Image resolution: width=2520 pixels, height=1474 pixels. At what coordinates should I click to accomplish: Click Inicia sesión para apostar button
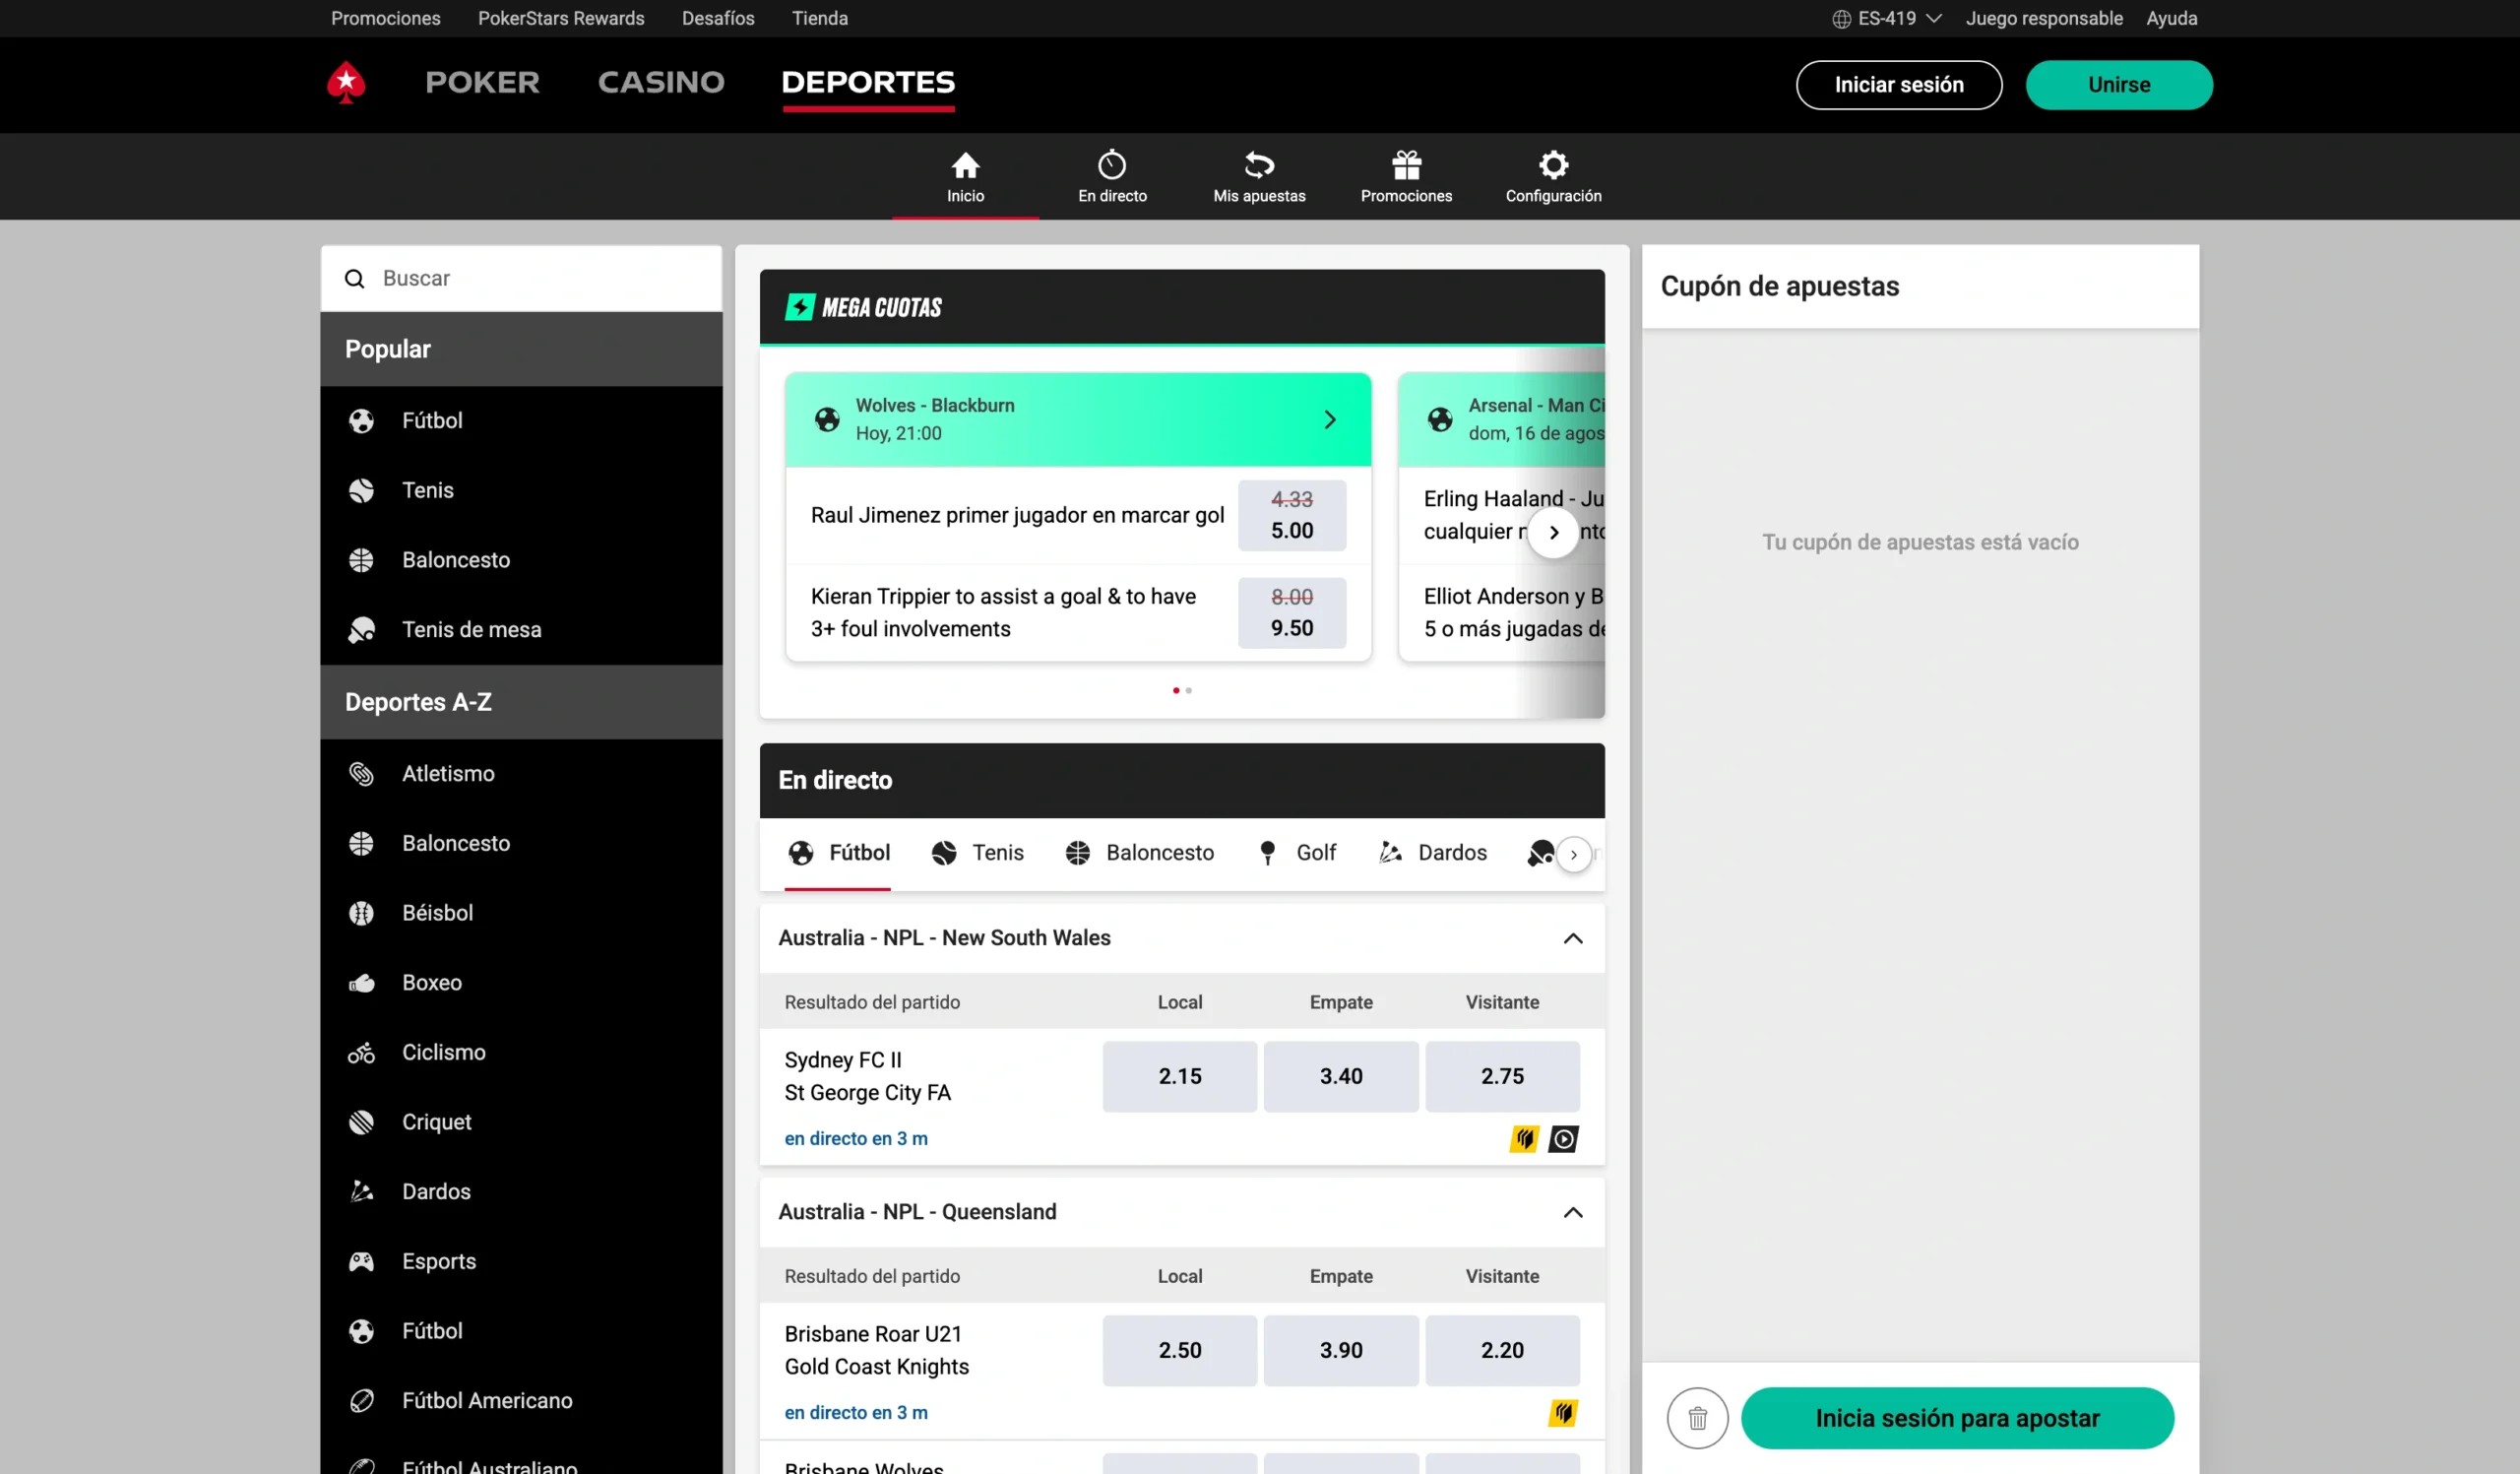tap(1957, 1418)
